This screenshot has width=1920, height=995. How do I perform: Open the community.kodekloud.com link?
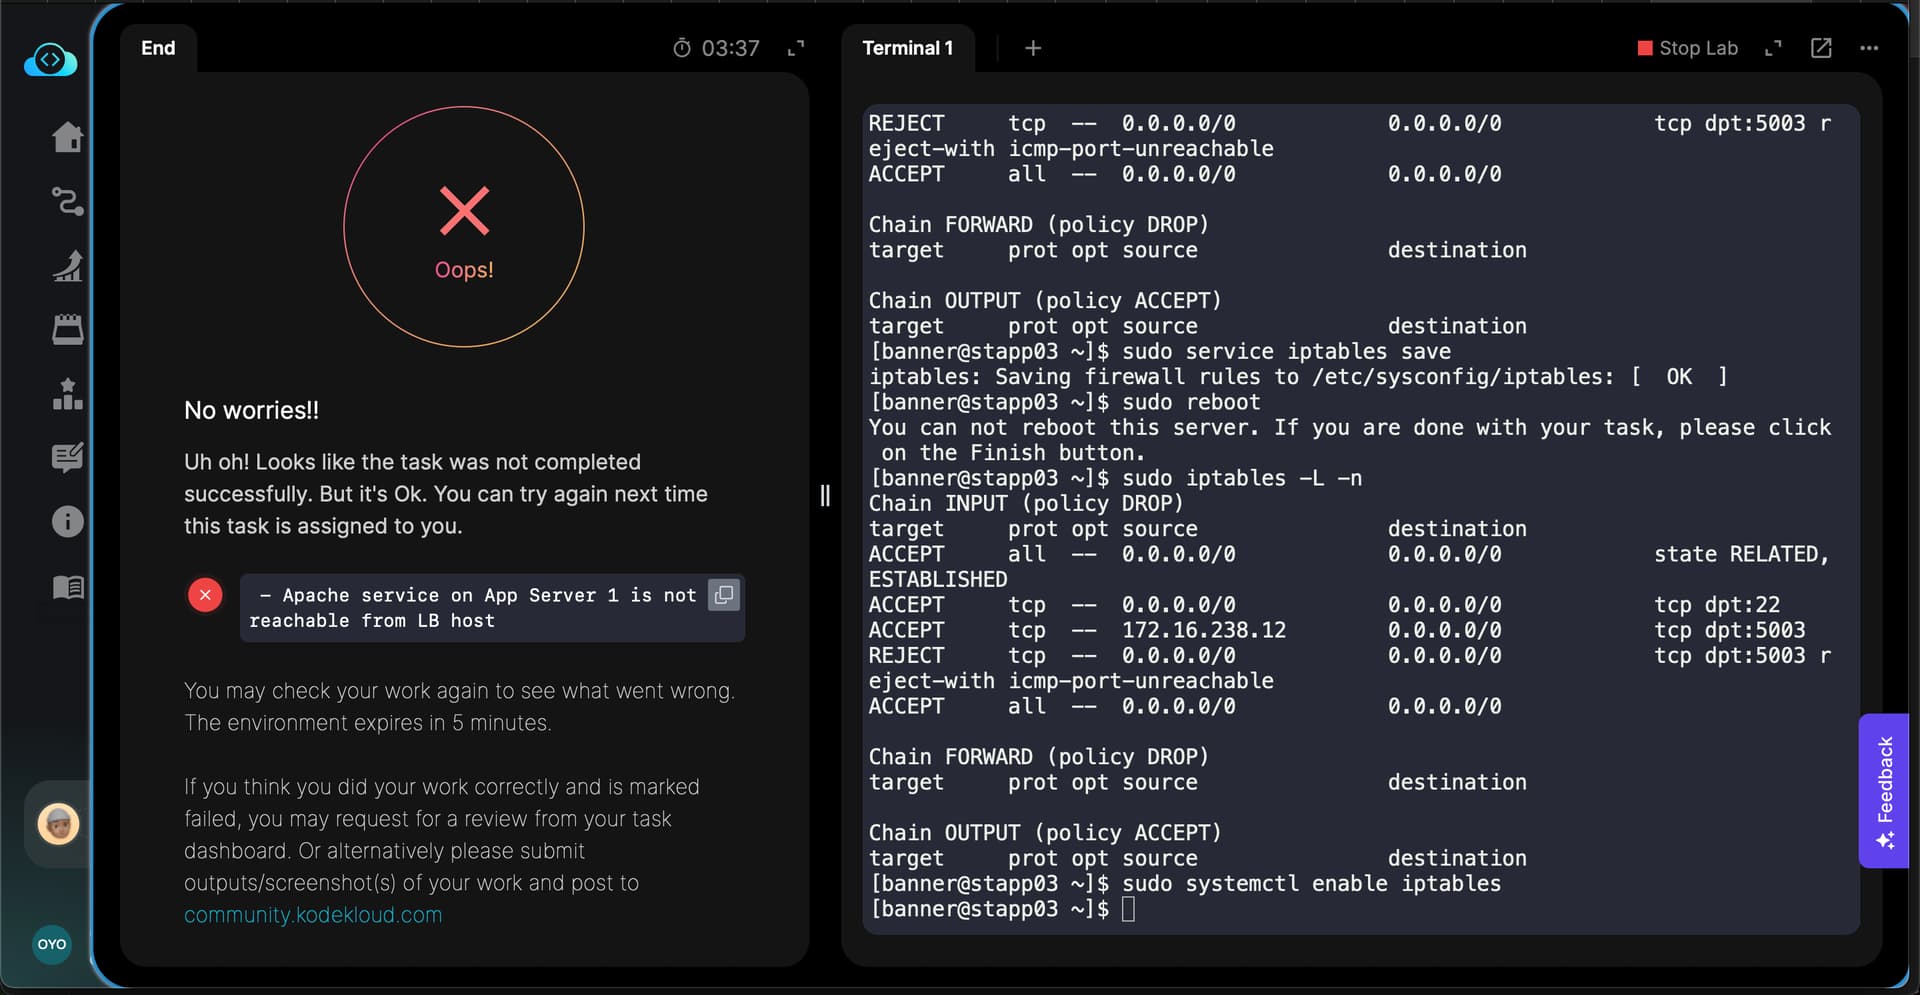click(313, 915)
